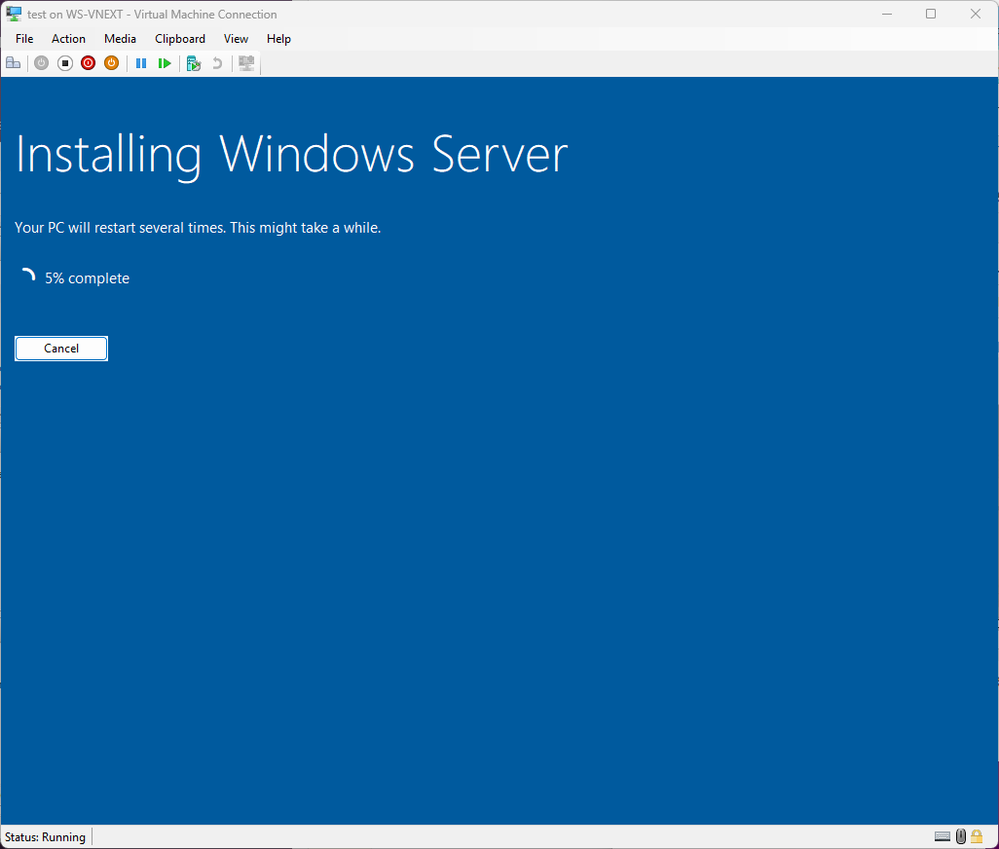Send Ctrl+Alt+Delete using the toolbar icon
The image size is (999, 849).
[13, 63]
